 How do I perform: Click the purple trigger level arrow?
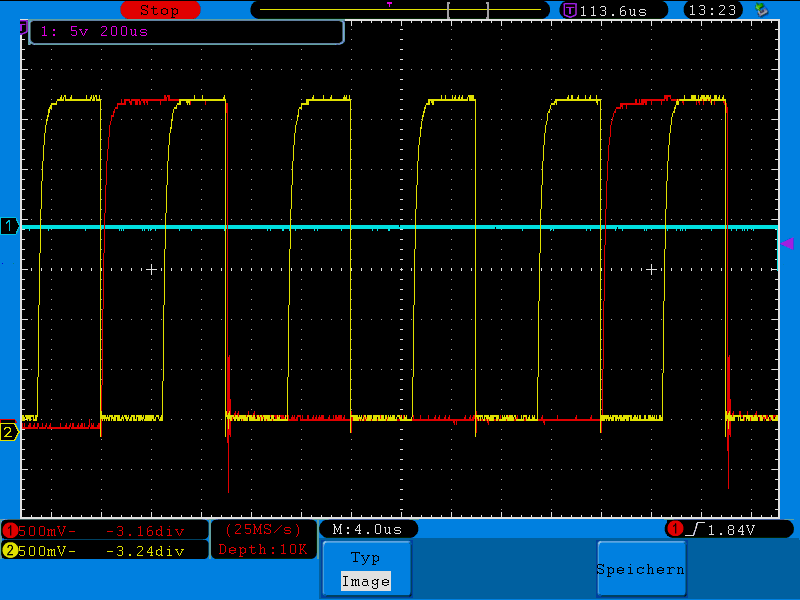point(787,243)
